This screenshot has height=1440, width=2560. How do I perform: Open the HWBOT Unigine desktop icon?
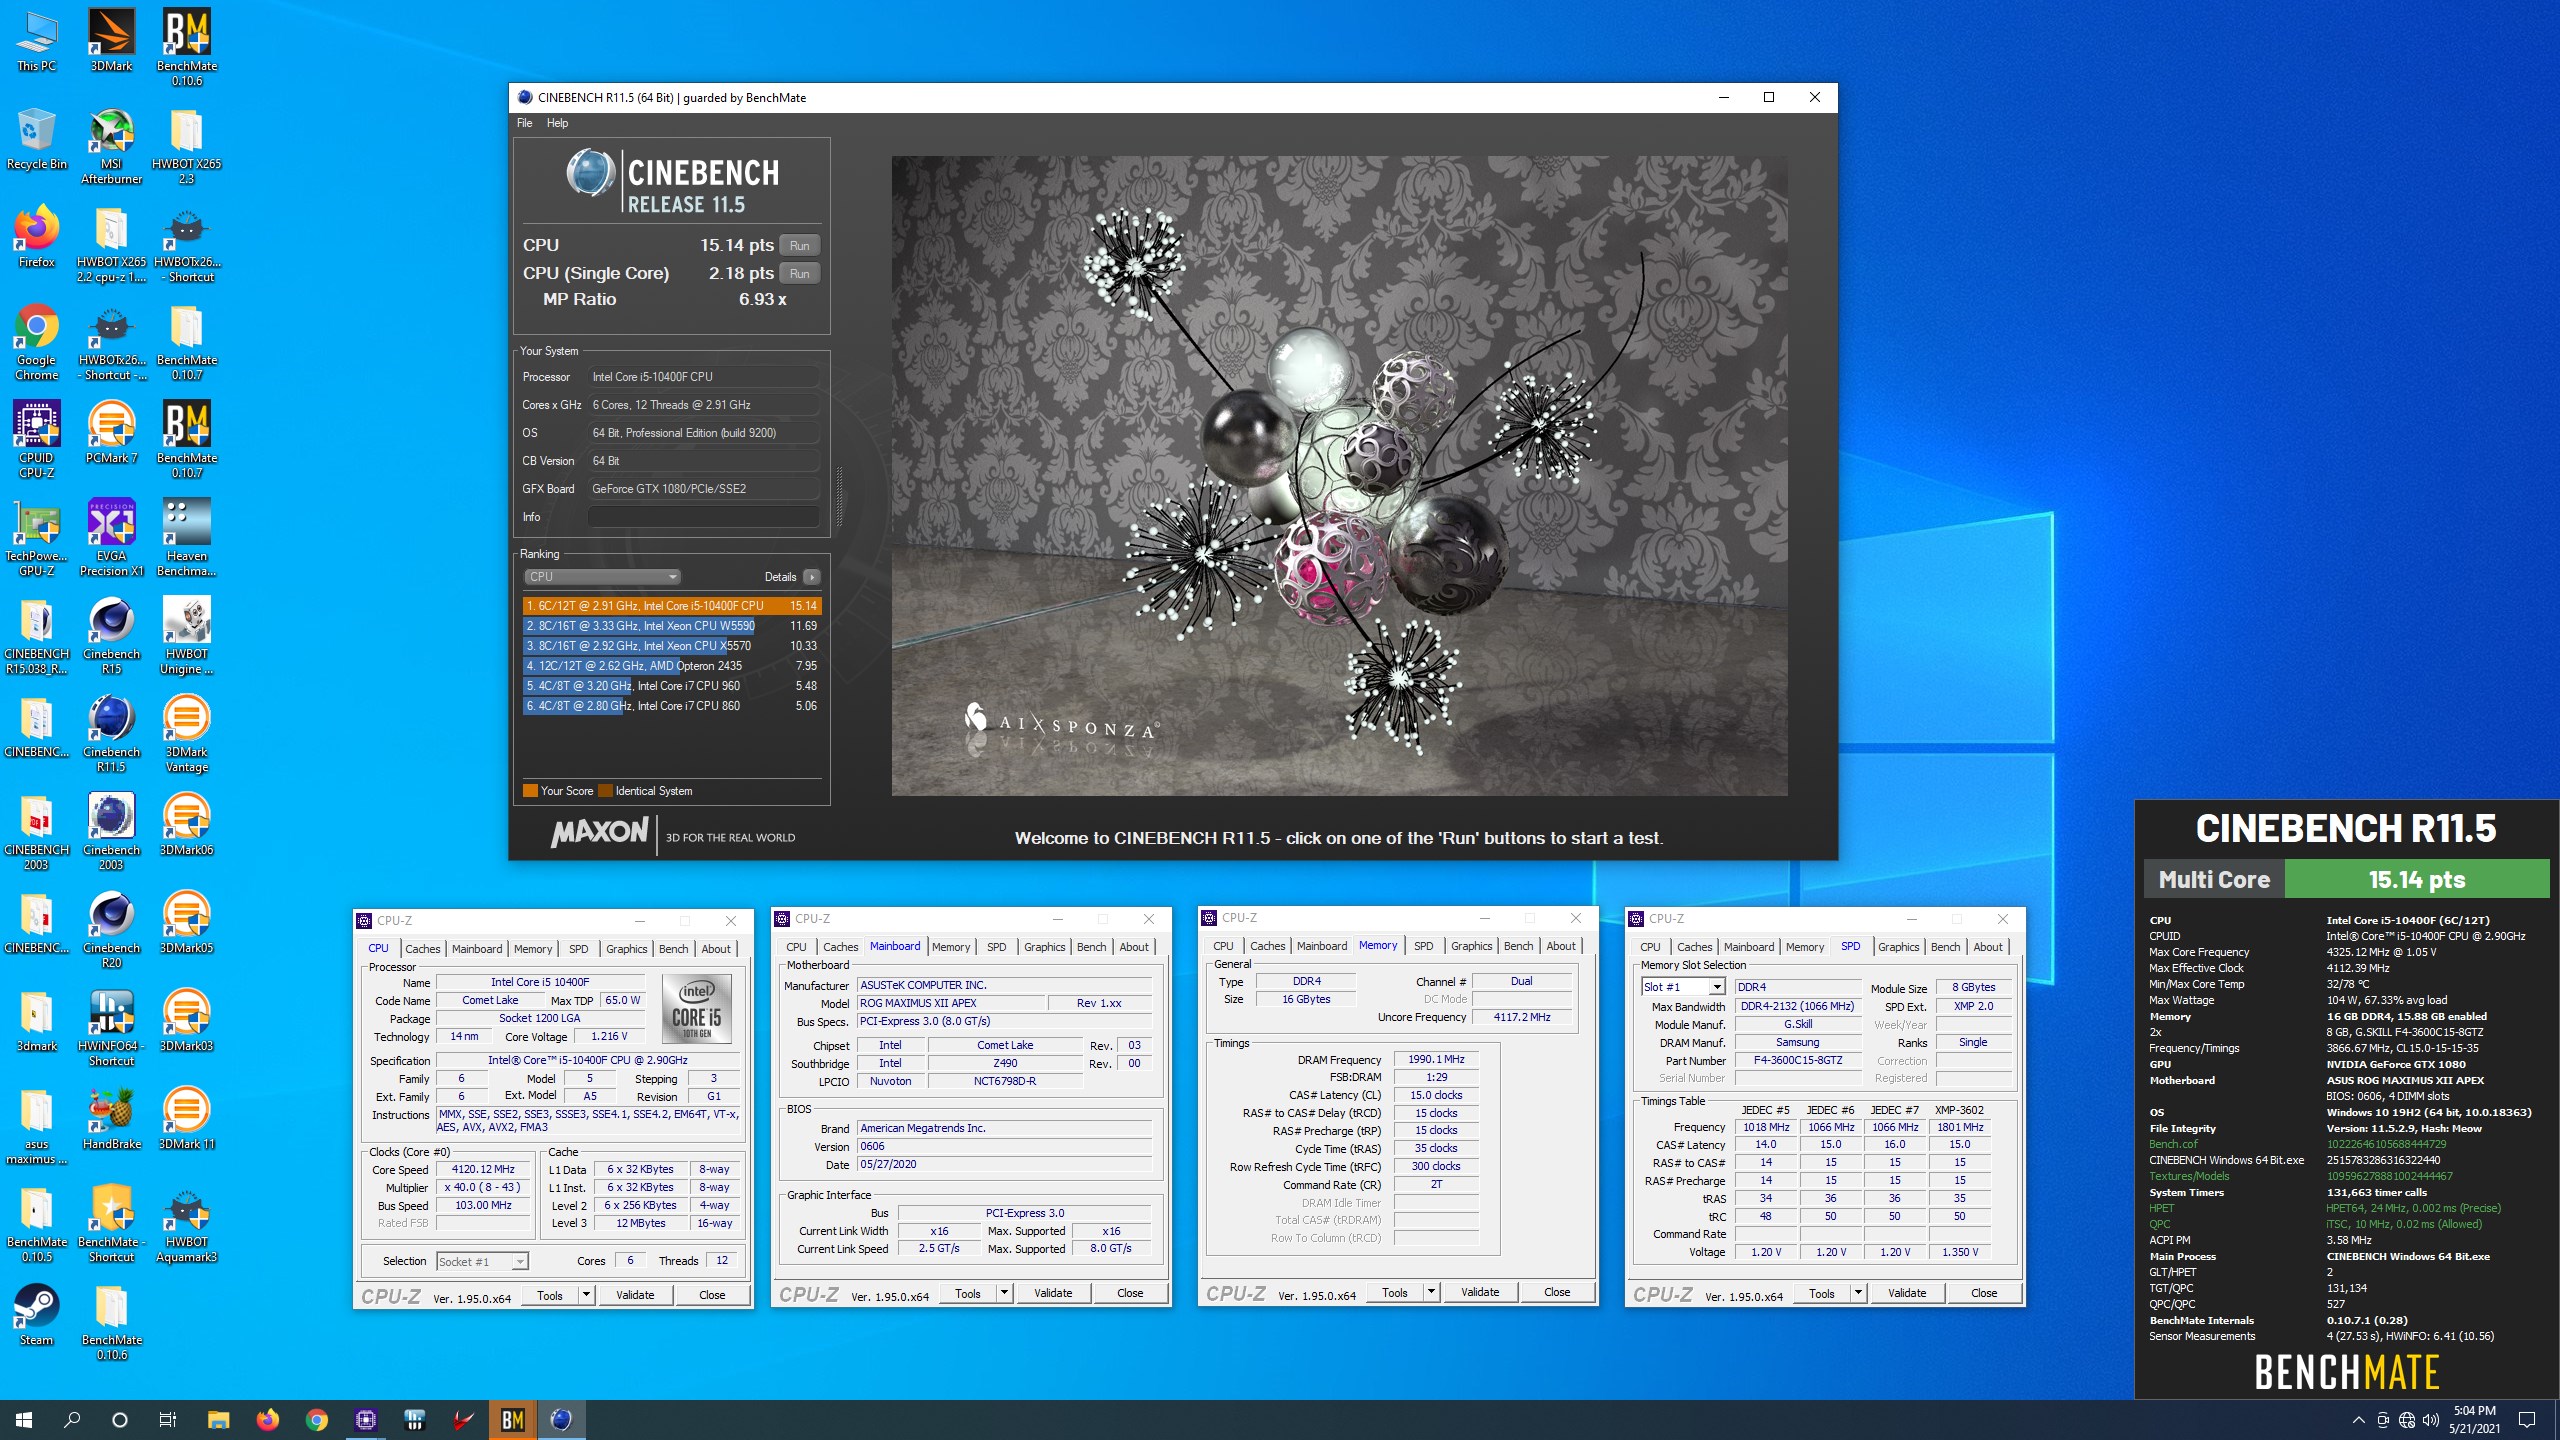pyautogui.click(x=186, y=636)
